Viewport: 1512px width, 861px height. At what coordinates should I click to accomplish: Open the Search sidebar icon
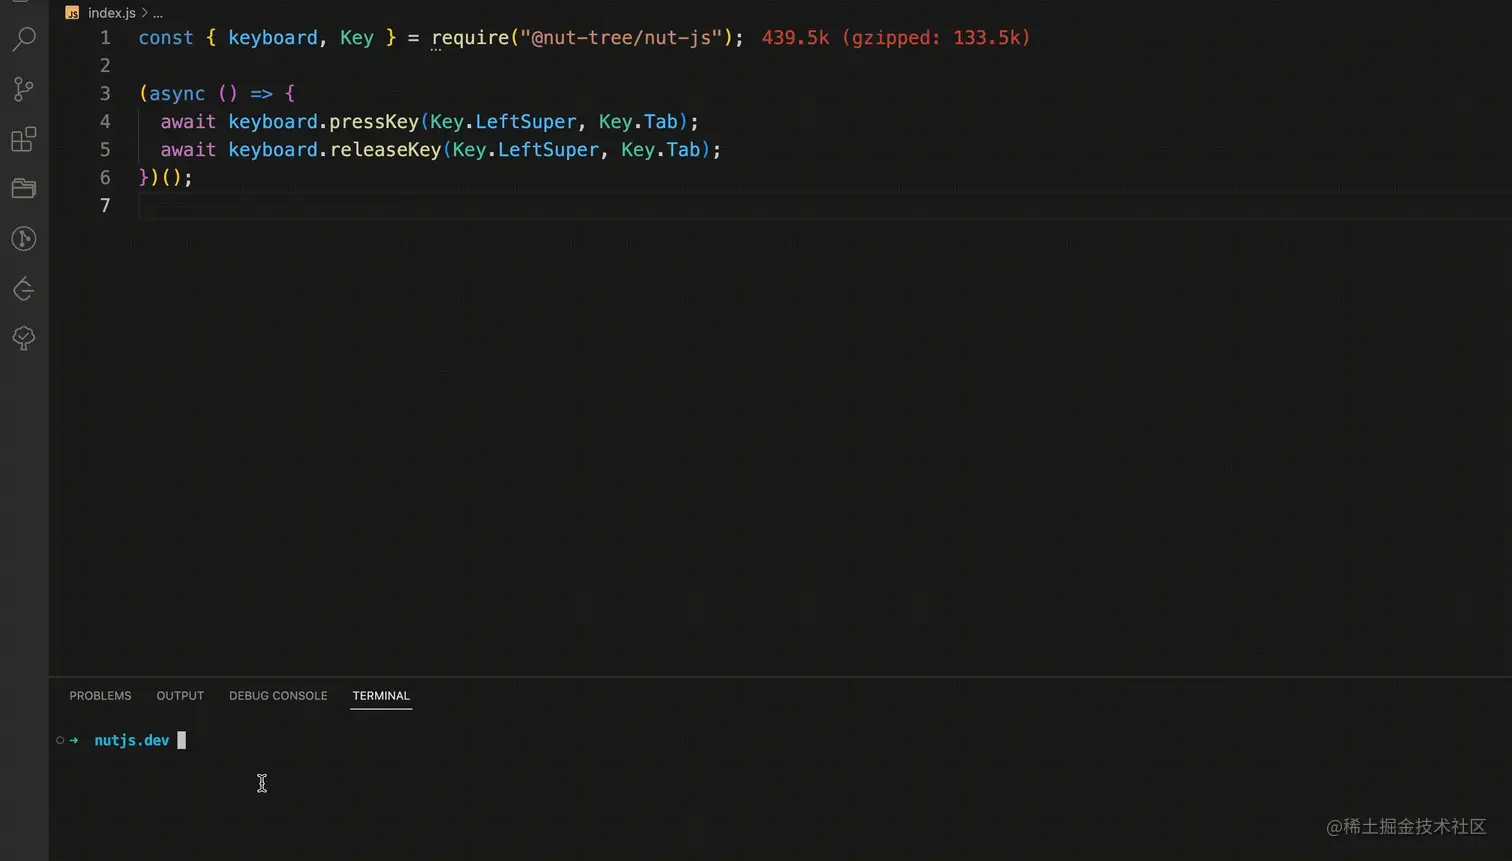pyautogui.click(x=24, y=39)
